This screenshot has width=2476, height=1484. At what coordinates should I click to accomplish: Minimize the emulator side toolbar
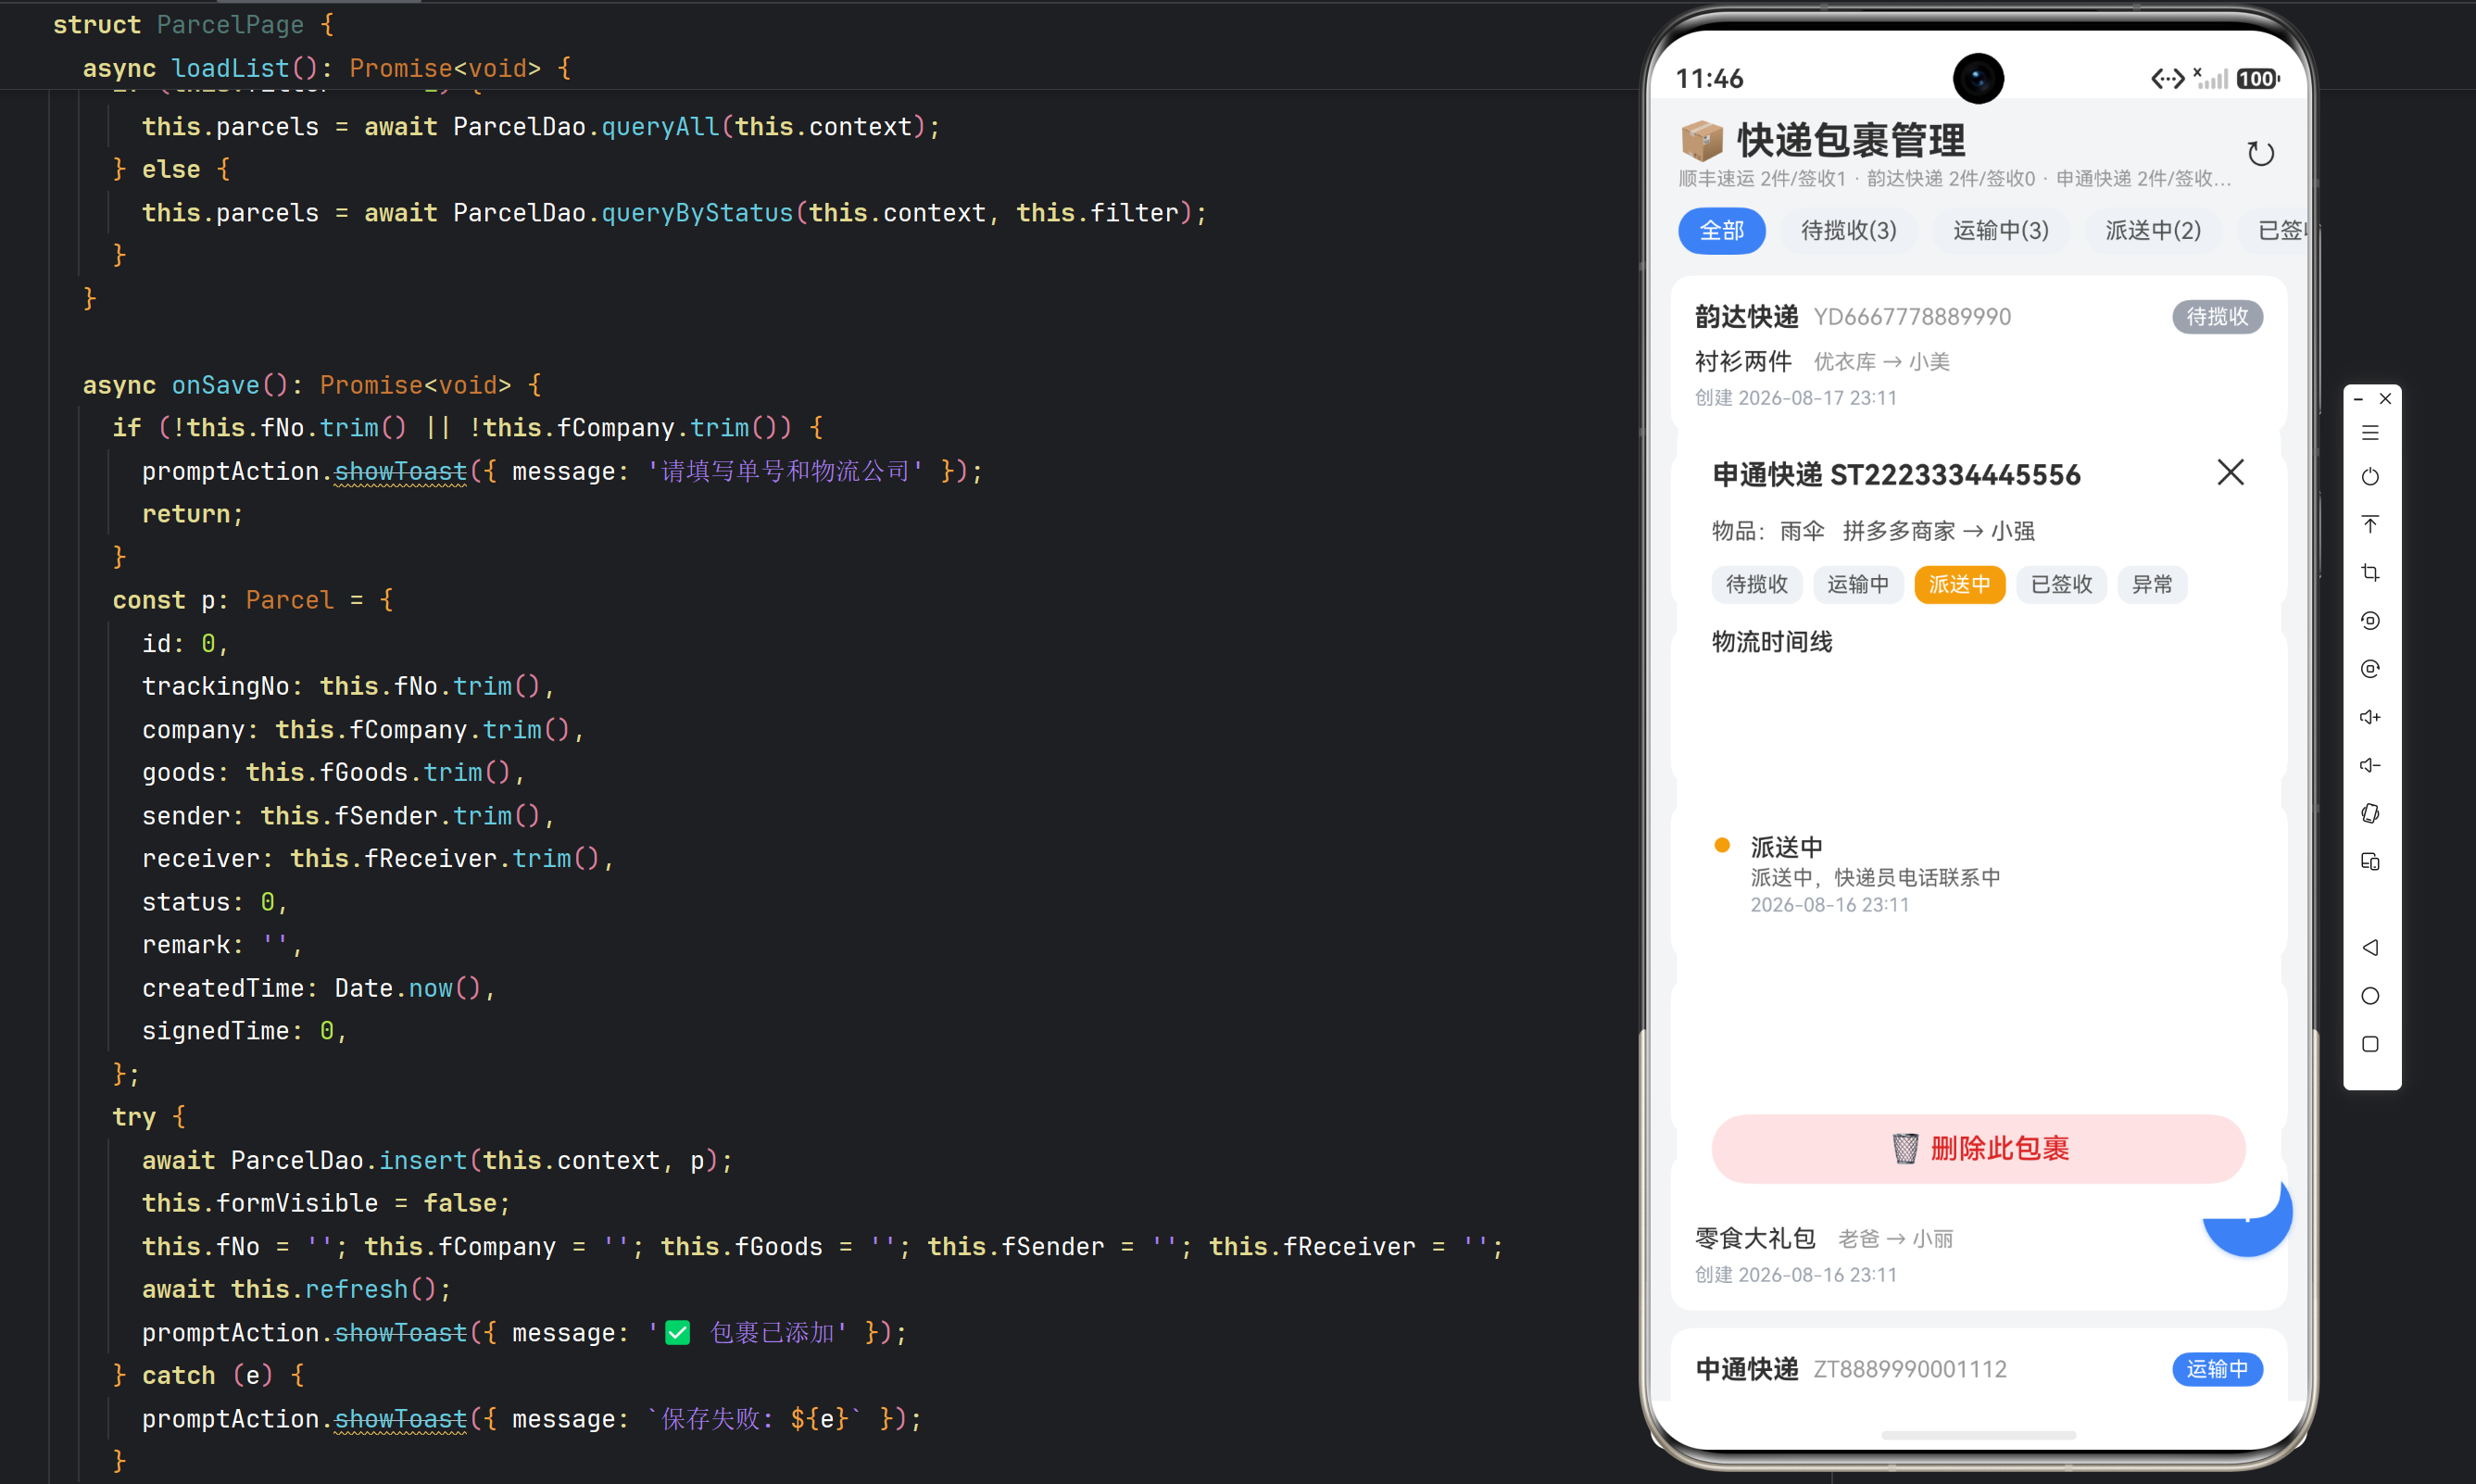click(x=2358, y=399)
